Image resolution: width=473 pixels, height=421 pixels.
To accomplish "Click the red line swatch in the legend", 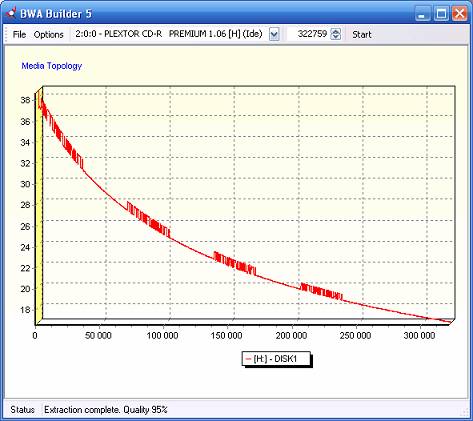I will pos(248,359).
